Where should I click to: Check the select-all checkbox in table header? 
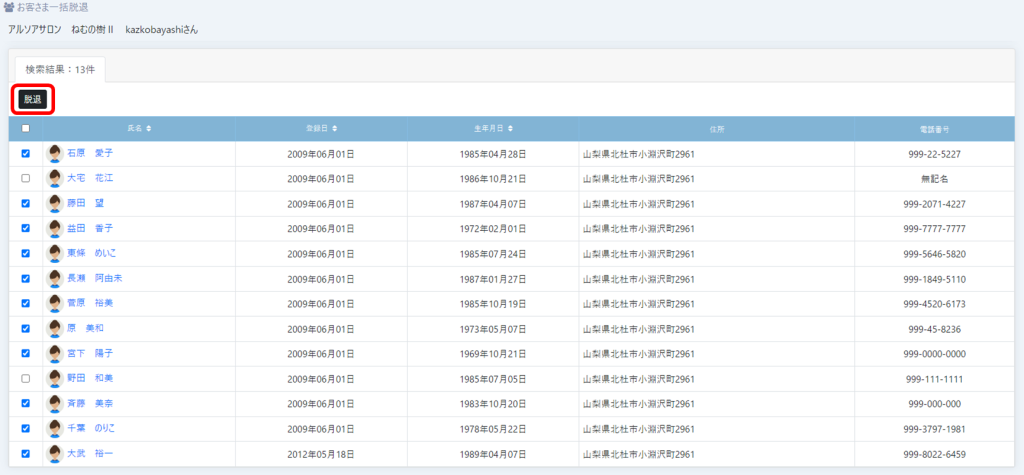pos(26,129)
